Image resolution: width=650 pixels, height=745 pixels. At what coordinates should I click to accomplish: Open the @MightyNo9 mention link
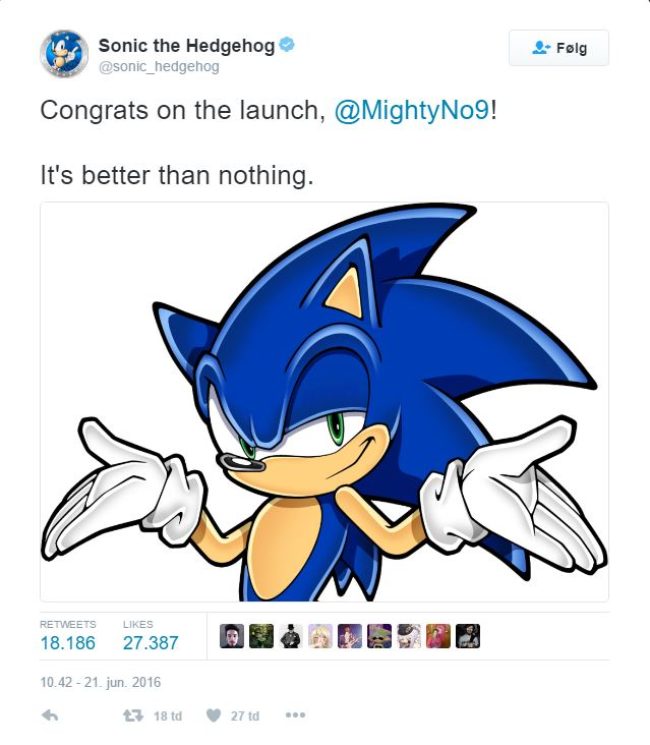[412, 110]
